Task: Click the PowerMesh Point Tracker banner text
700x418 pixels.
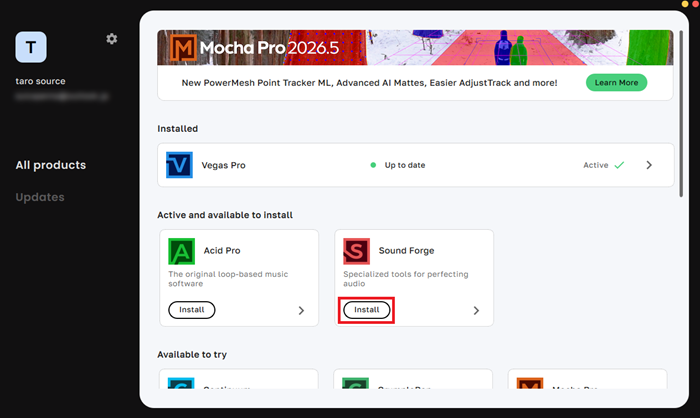Action: [369, 83]
